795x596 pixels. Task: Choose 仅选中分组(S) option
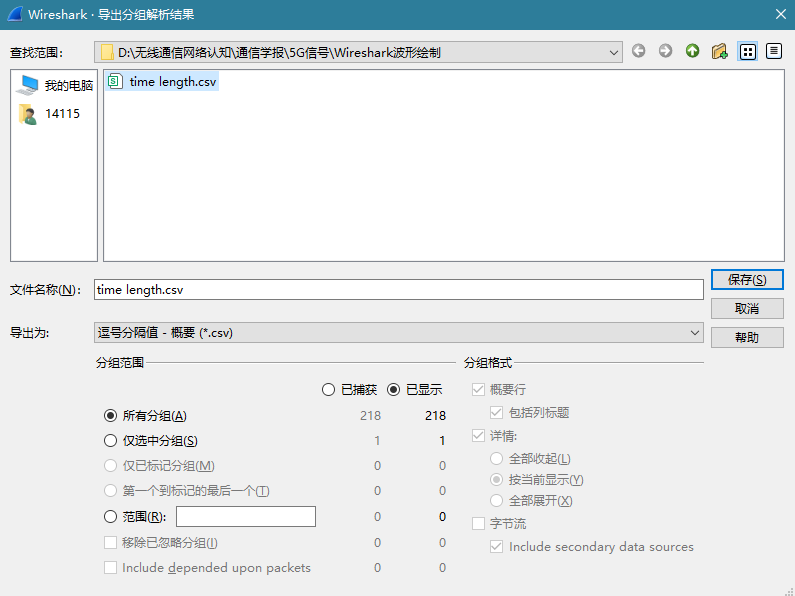110,441
